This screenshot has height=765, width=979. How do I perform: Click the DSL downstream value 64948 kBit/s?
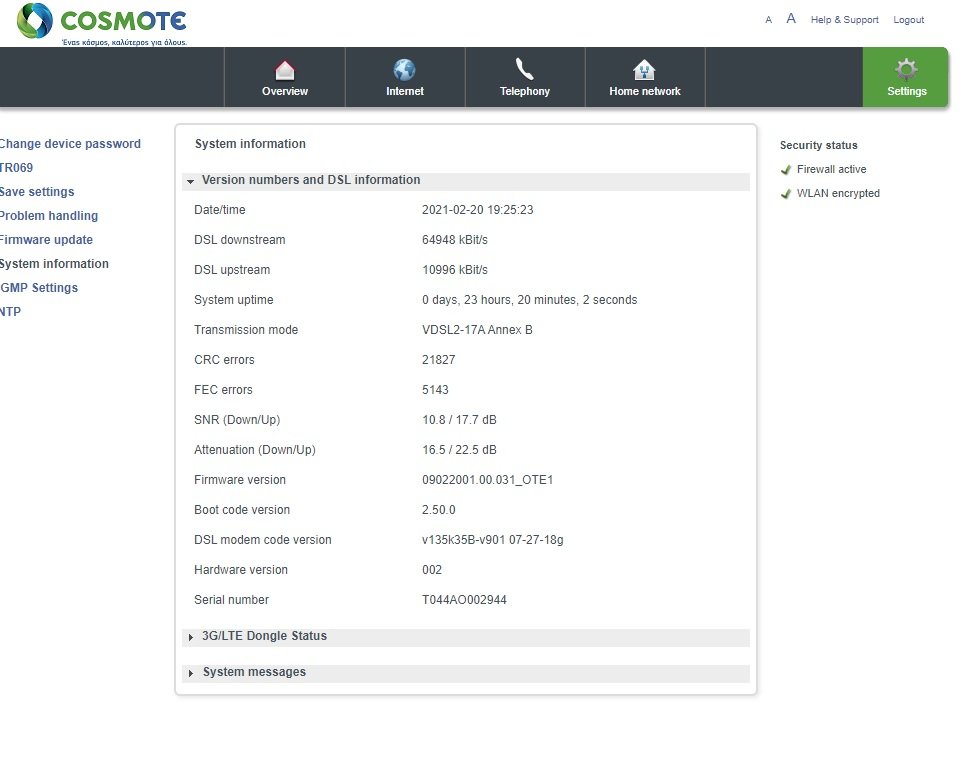(x=455, y=240)
